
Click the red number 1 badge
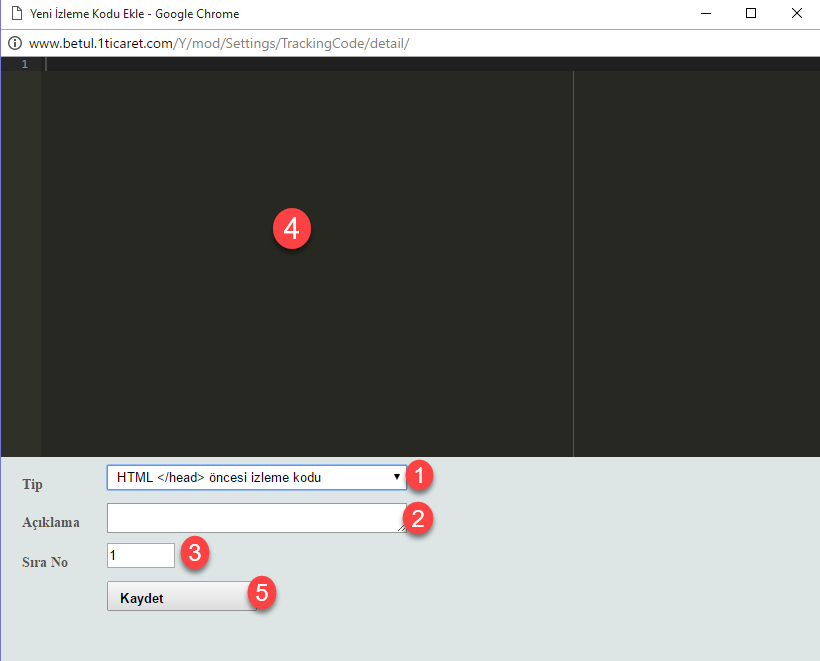pos(422,476)
